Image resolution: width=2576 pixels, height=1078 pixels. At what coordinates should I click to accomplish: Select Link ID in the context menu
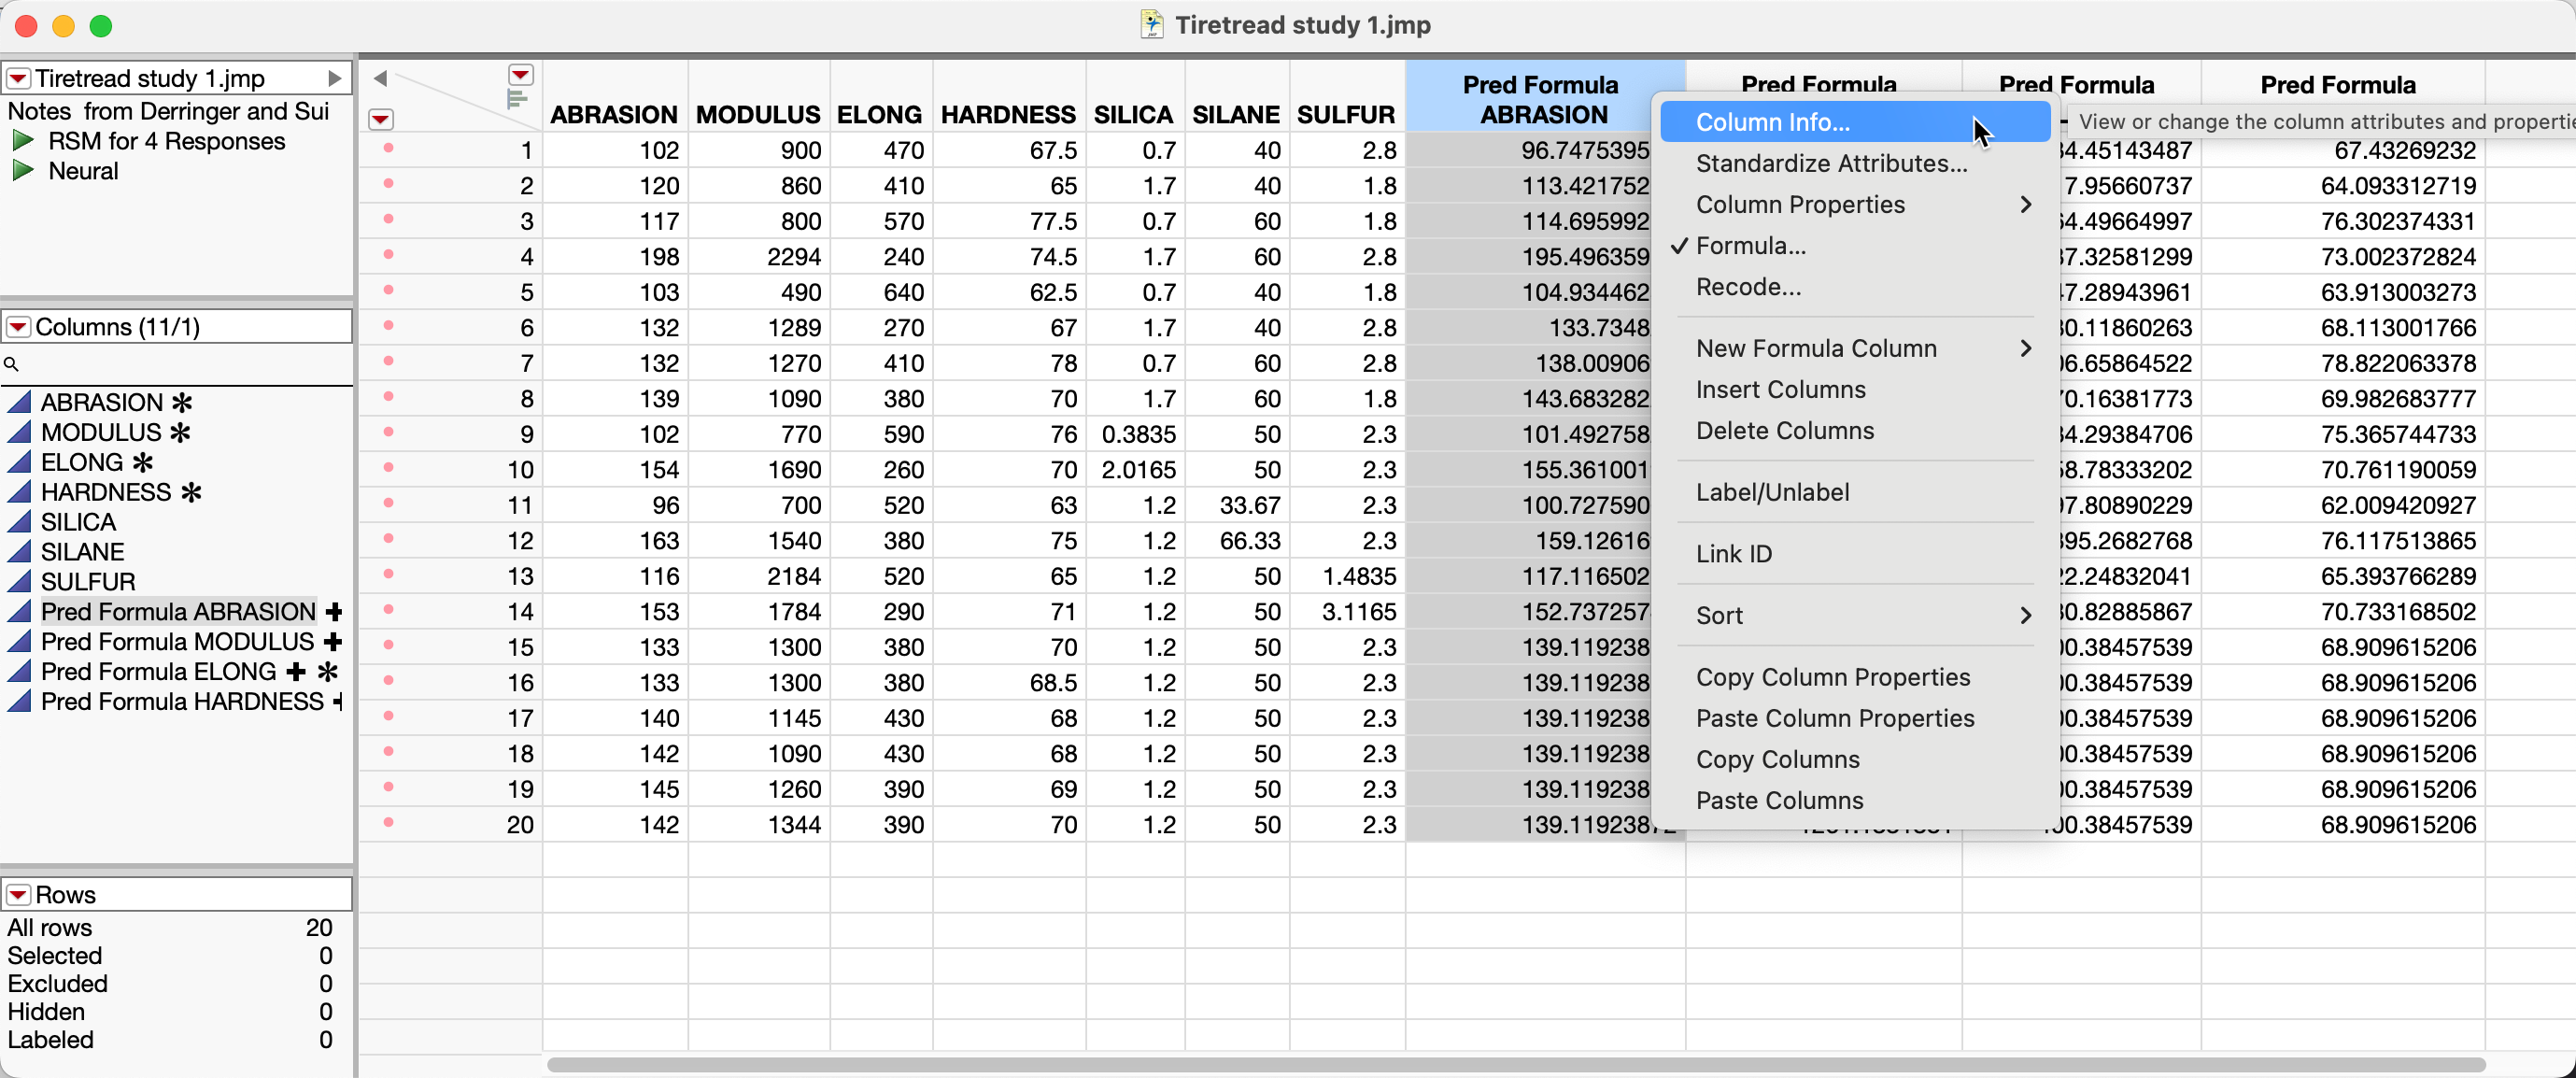1854,553
